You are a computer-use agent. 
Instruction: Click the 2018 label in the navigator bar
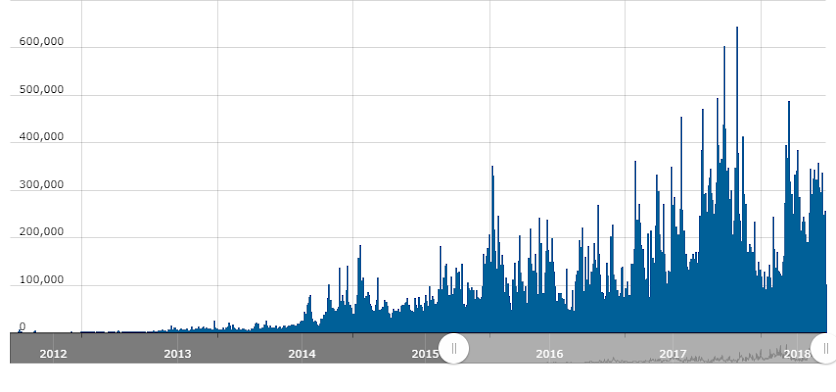click(x=797, y=354)
